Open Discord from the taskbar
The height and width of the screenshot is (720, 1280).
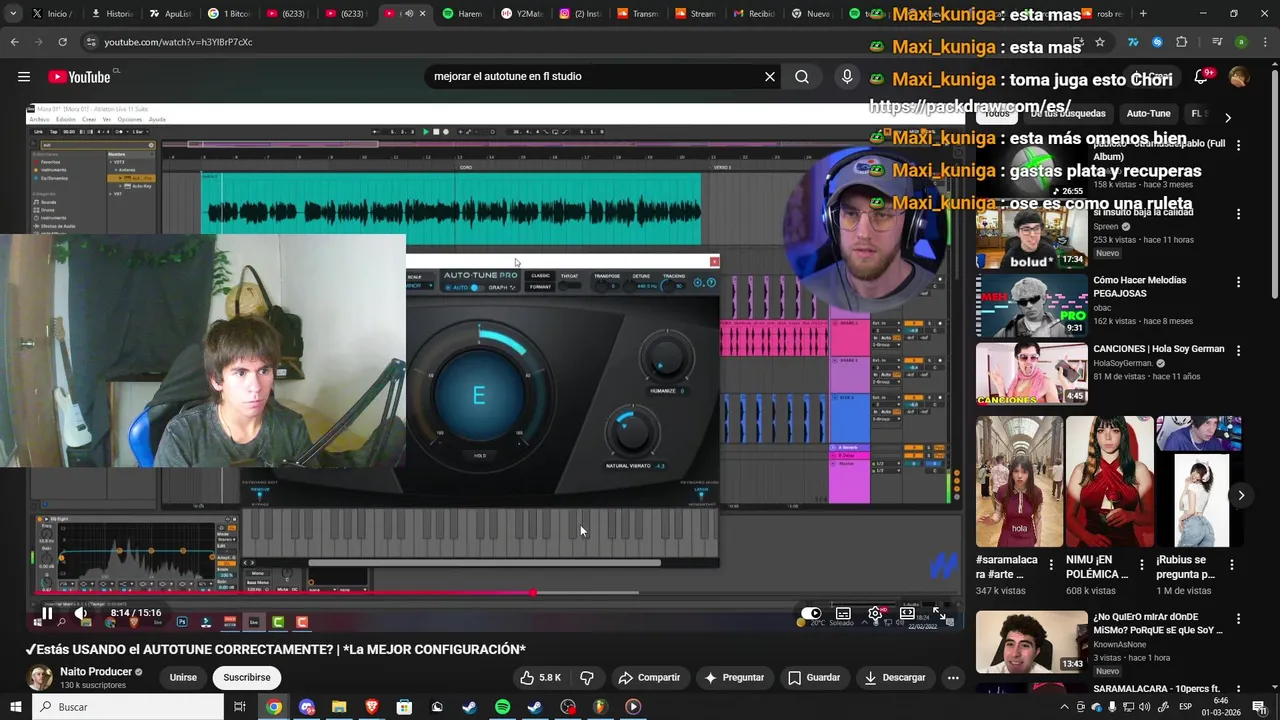(307, 707)
